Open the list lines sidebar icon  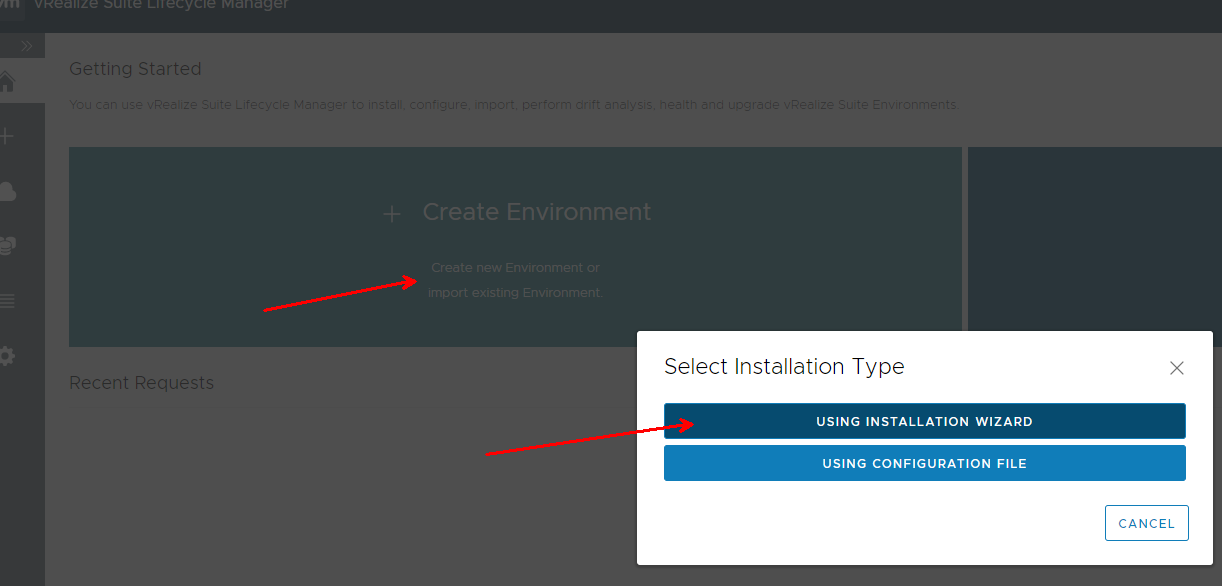8,301
